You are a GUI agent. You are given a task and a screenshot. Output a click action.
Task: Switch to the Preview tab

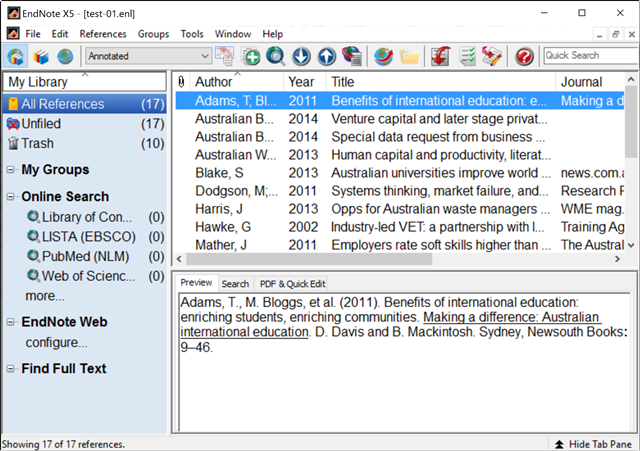click(x=196, y=282)
